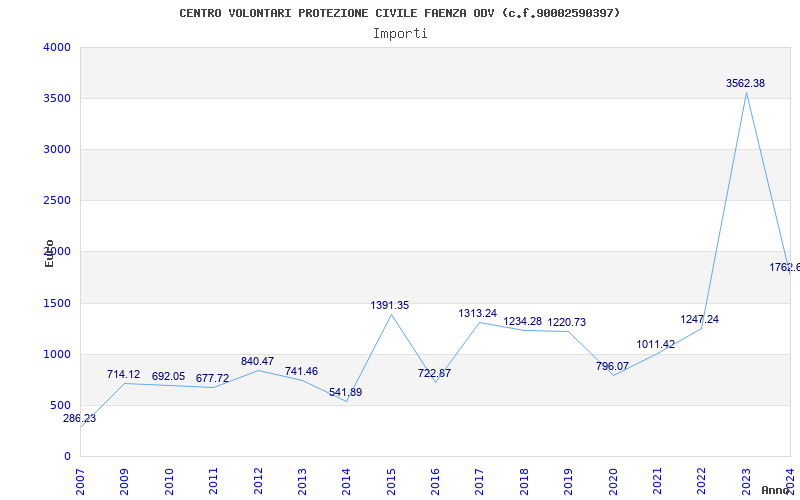Click the 1011.42 data label
Image resolution: width=800 pixels, height=500 pixels.
coord(656,344)
